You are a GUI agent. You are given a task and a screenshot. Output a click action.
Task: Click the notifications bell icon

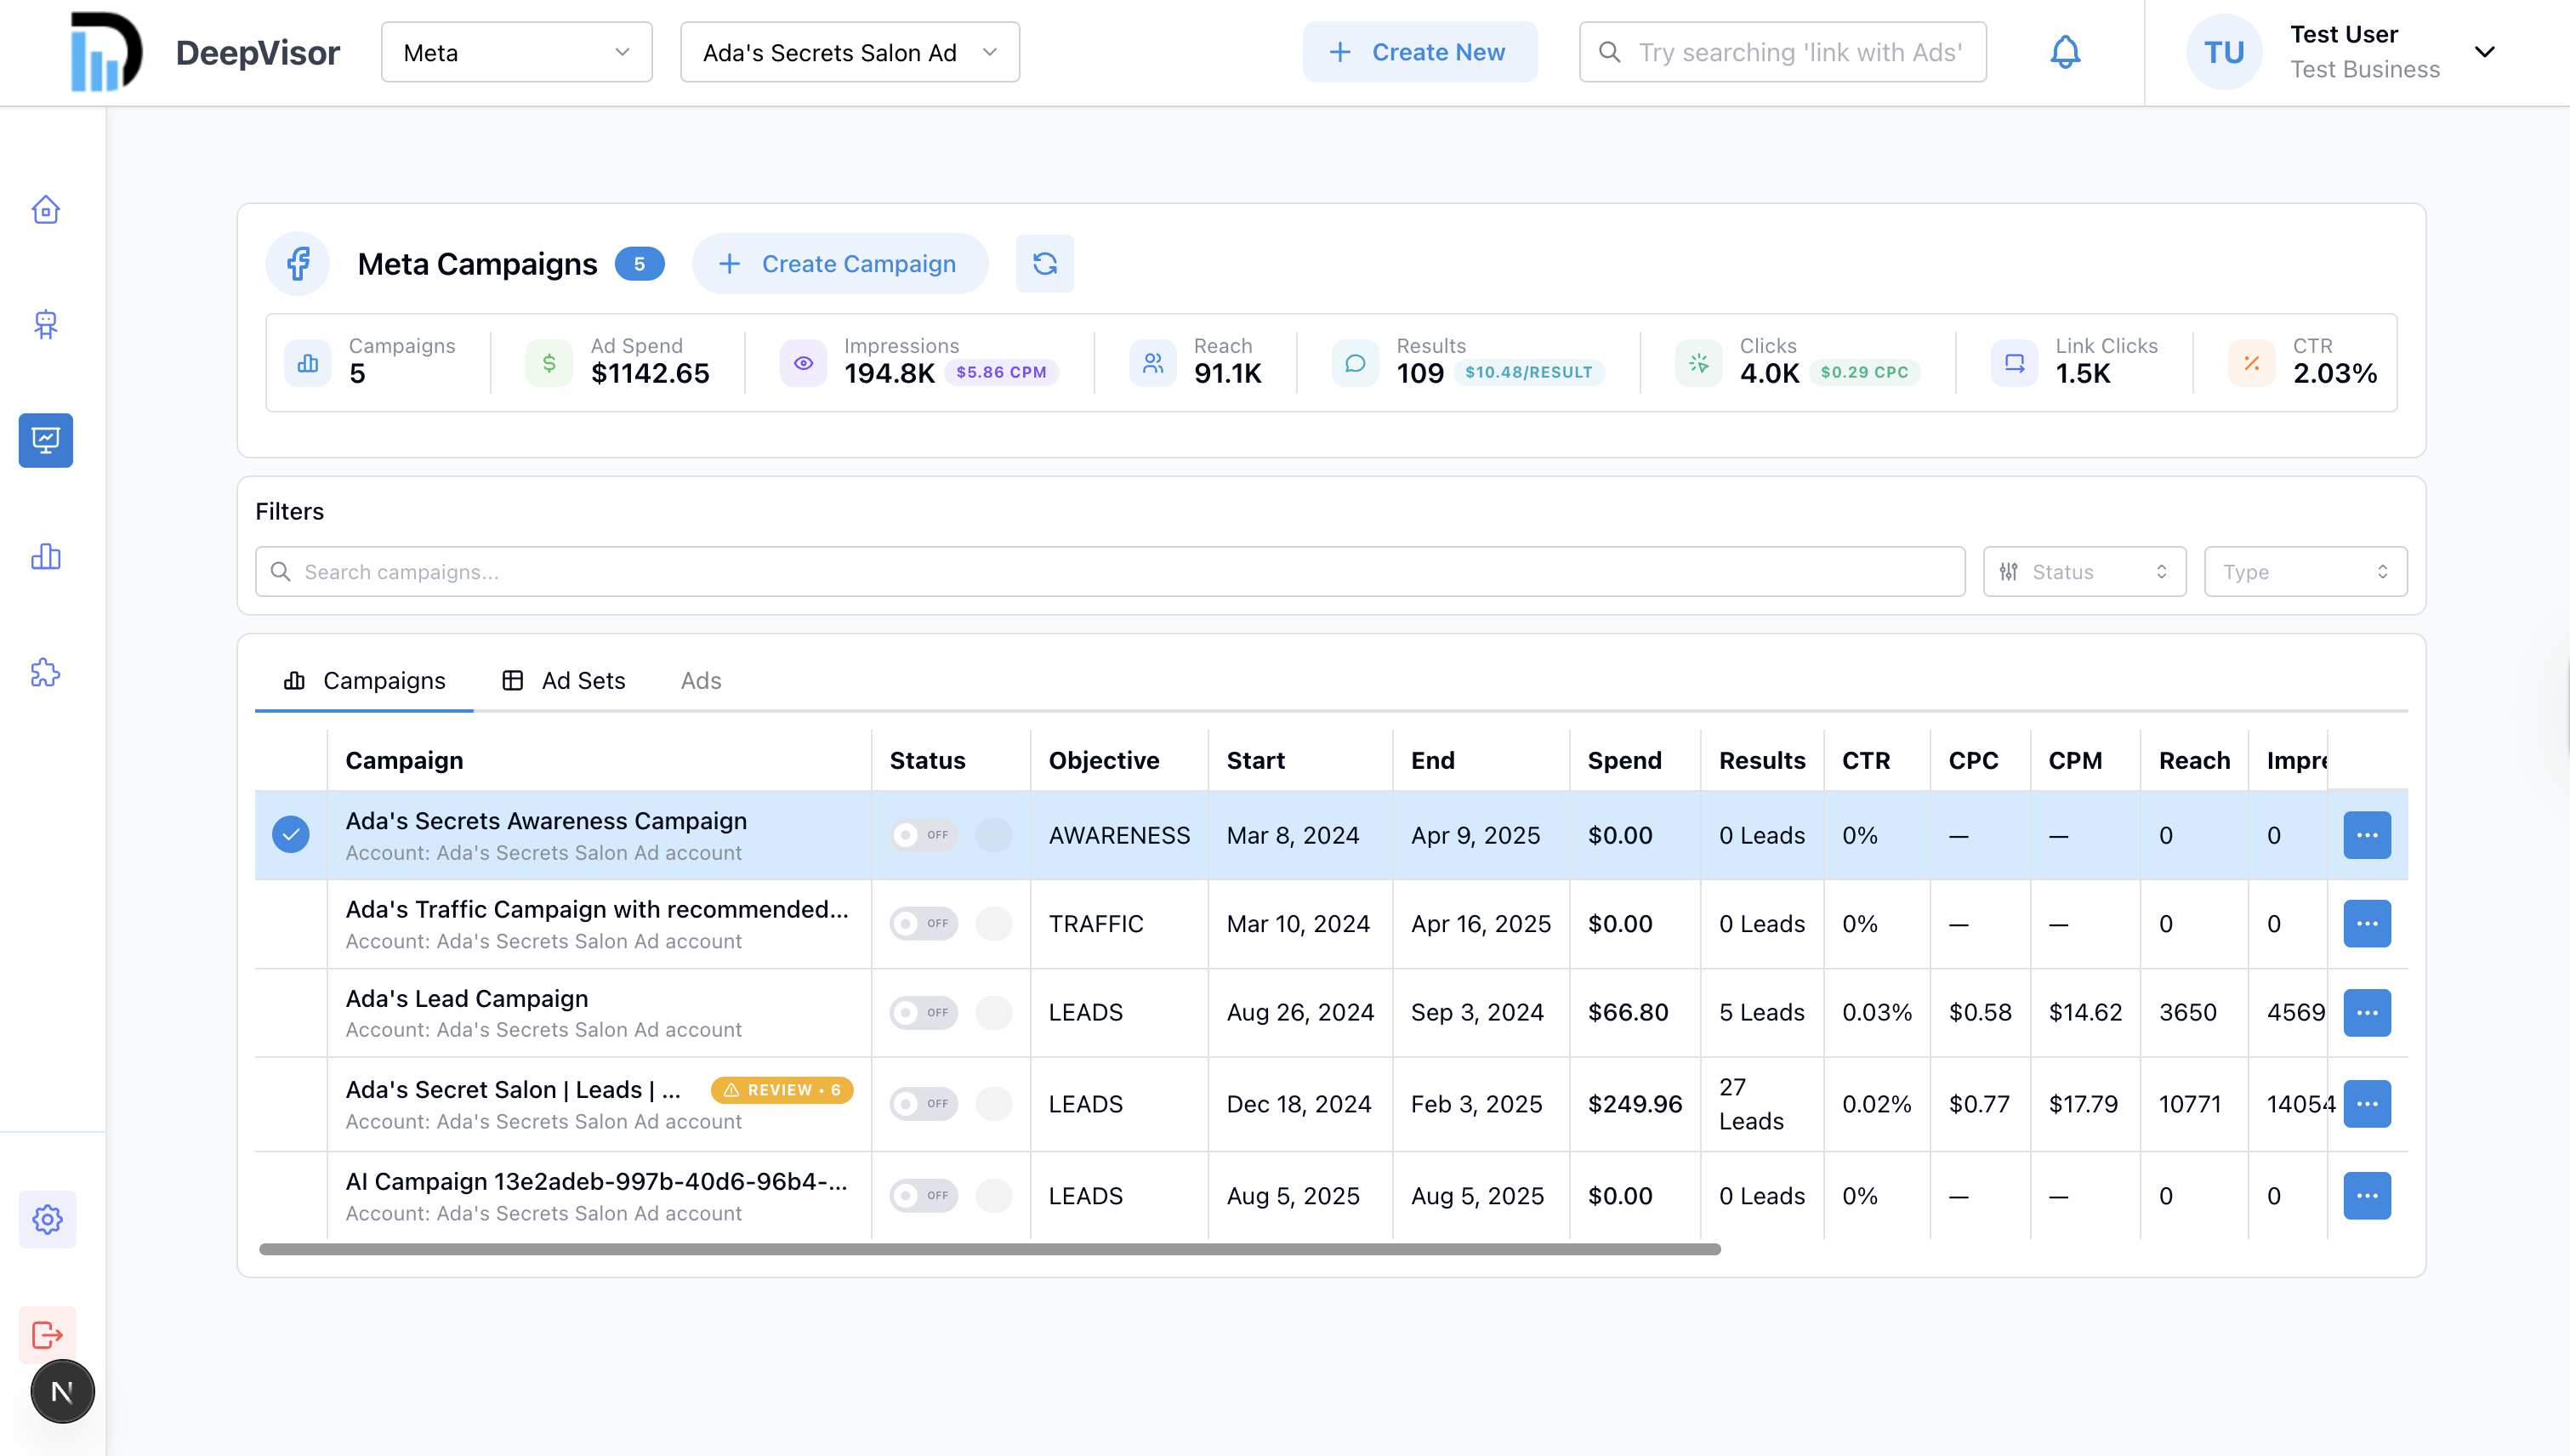2065,52
